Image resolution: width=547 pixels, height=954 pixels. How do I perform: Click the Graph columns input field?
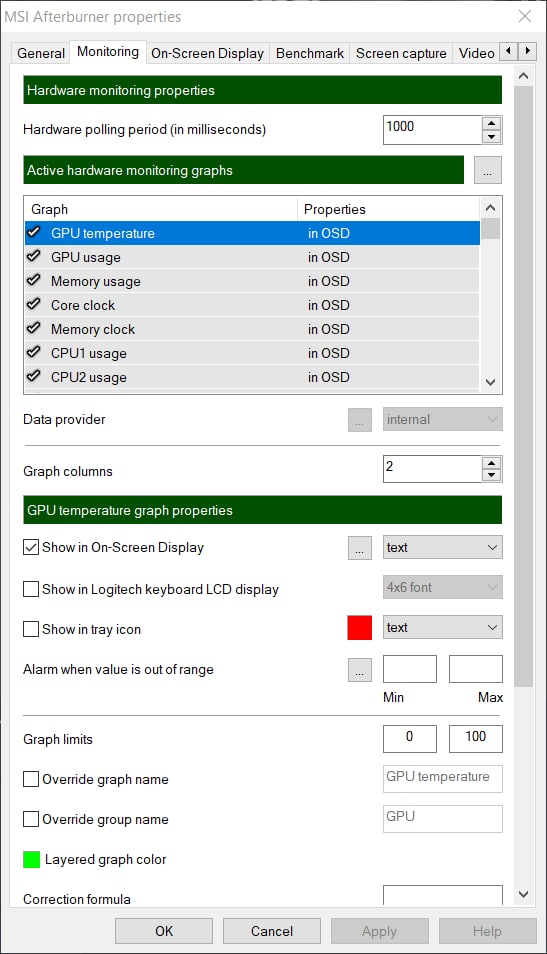pyautogui.click(x=433, y=469)
